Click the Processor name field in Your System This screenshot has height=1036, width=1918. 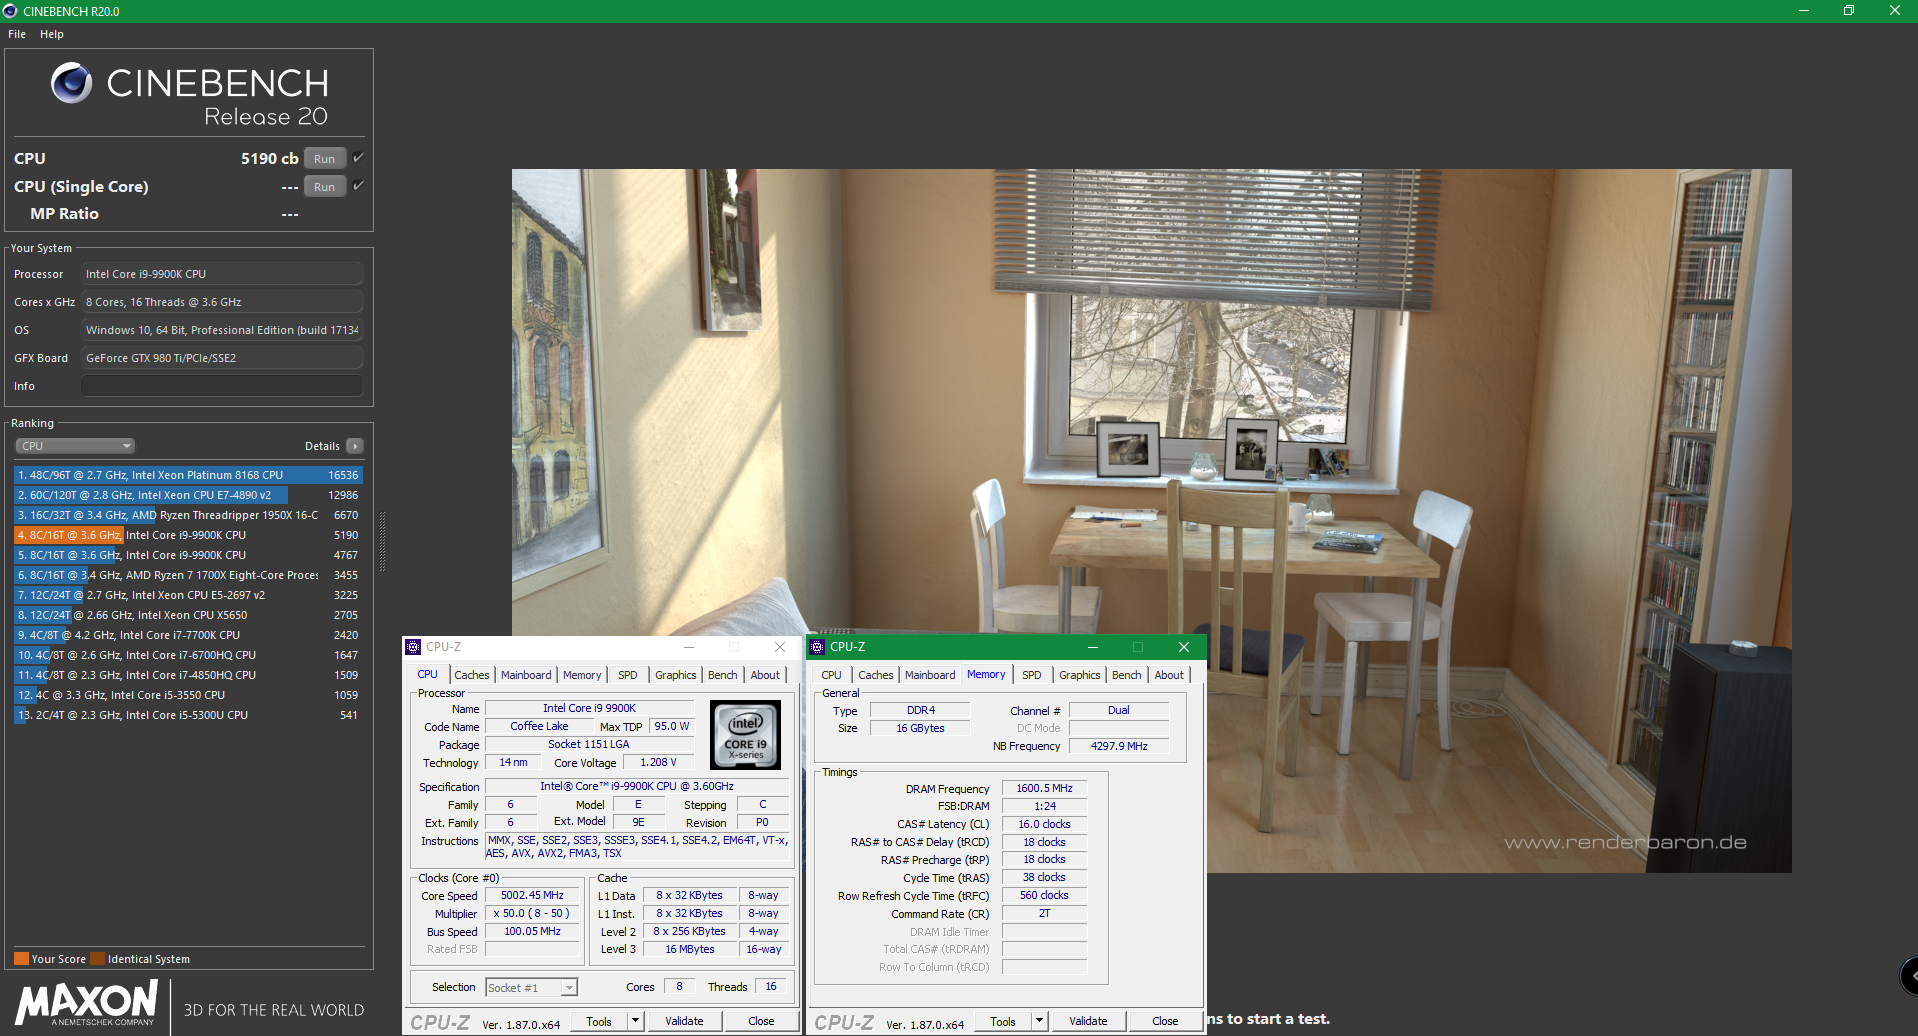click(x=222, y=274)
